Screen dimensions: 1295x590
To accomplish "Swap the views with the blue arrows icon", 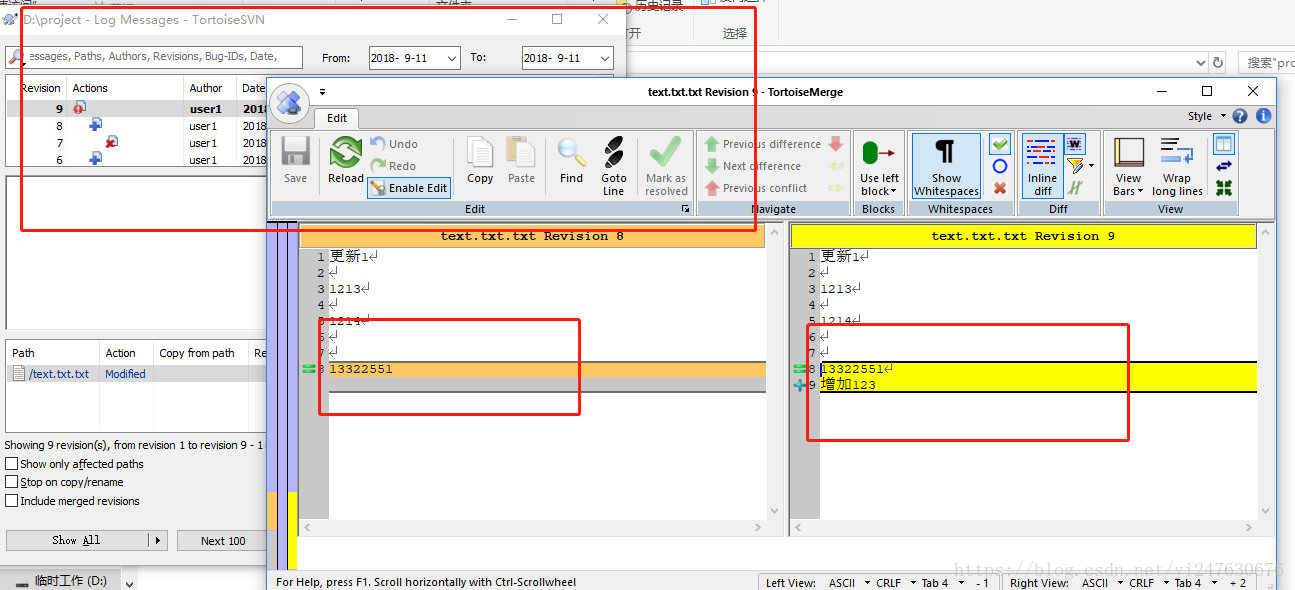I will [1224, 166].
